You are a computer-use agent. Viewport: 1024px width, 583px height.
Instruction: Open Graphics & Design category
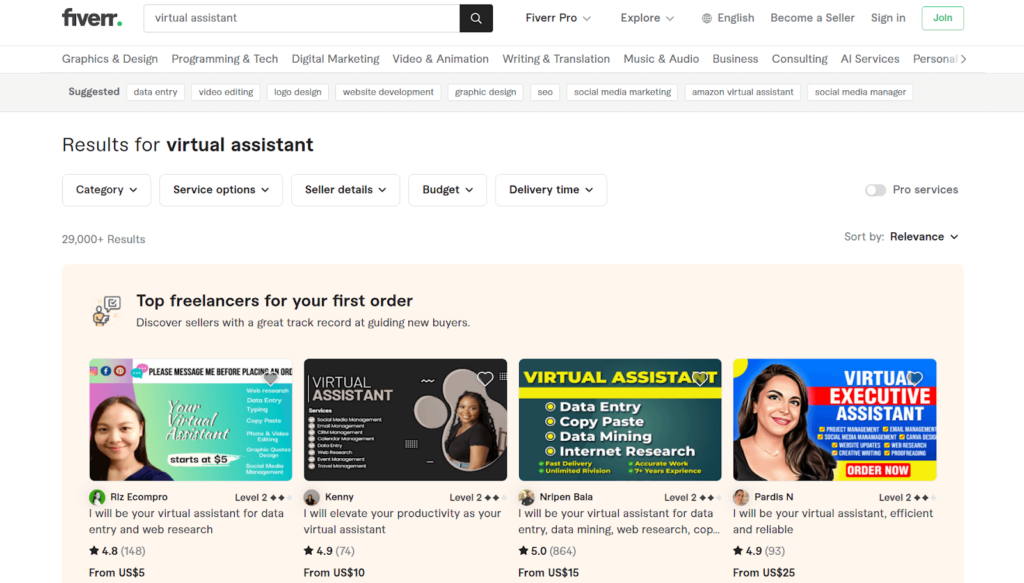pos(110,59)
